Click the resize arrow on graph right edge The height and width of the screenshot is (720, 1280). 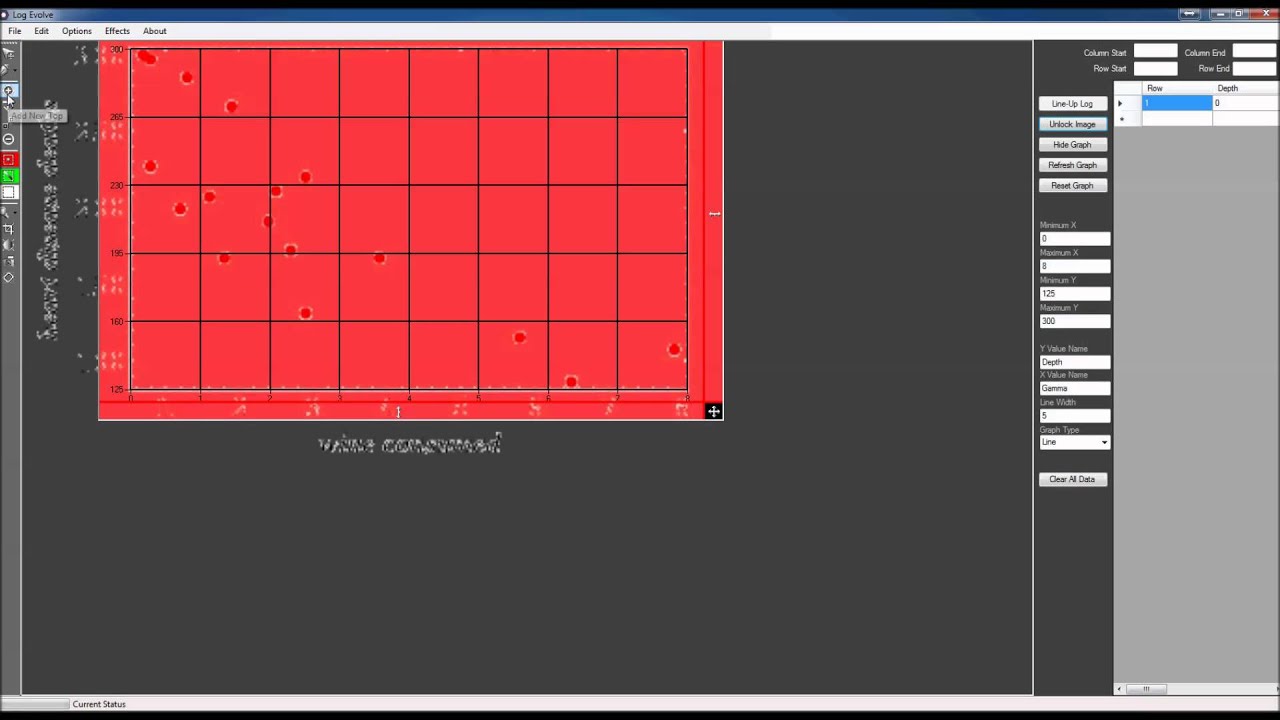pyautogui.click(x=714, y=213)
